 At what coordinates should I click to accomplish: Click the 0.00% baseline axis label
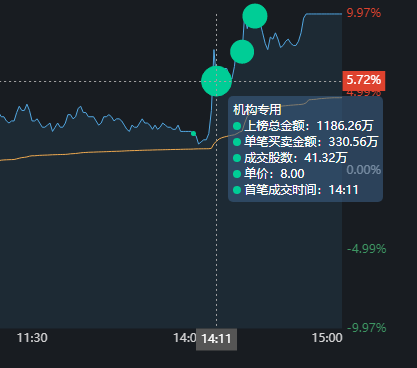click(364, 170)
